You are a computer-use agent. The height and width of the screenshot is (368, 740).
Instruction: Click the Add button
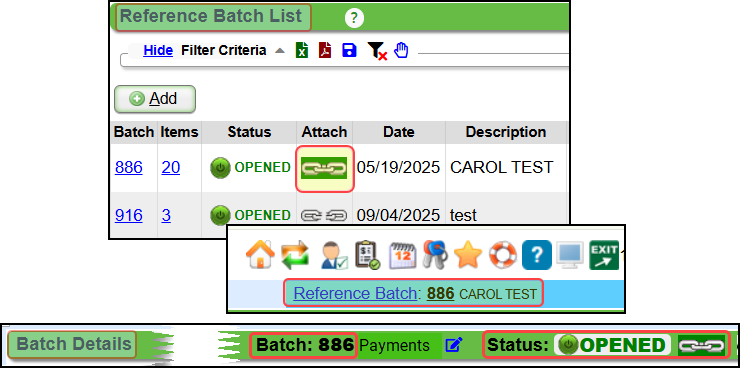155,99
